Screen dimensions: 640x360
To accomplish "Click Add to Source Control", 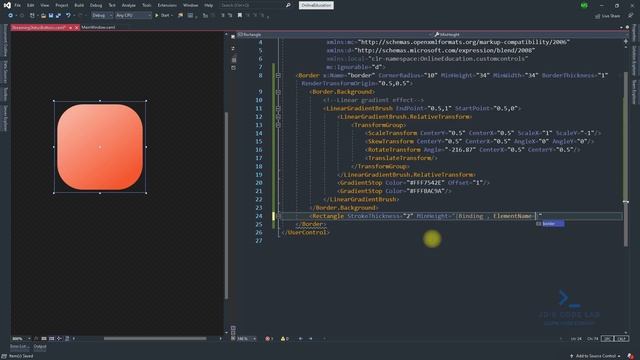I will [596, 356].
